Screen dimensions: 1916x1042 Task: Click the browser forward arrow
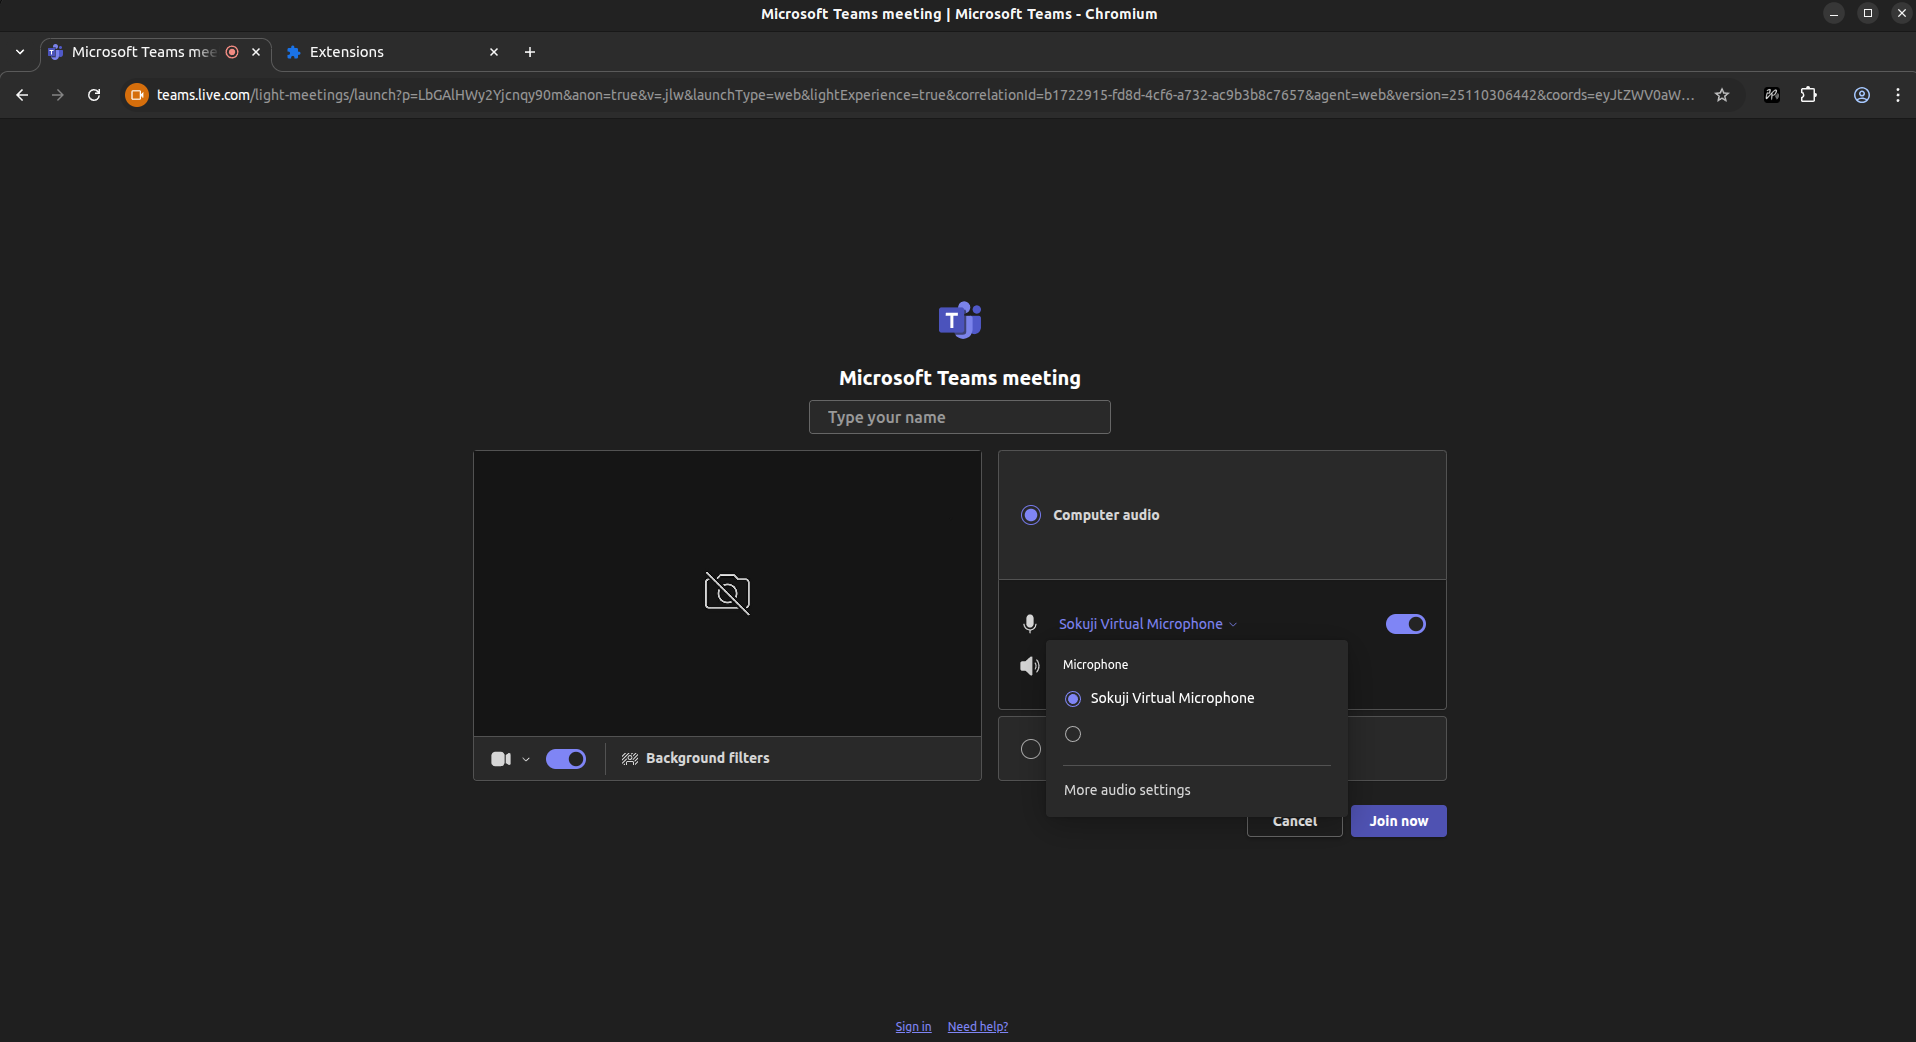[x=58, y=95]
